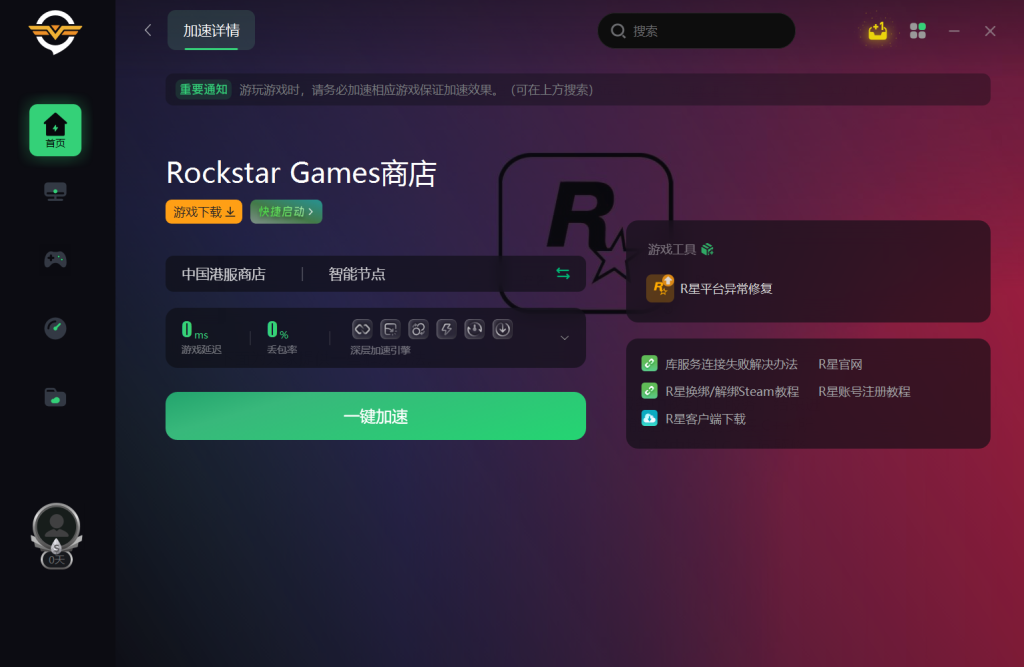Click link icon beside 库服务连接失败解决办法
This screenshot has height=667, width=1024.
tap(649, 363)
